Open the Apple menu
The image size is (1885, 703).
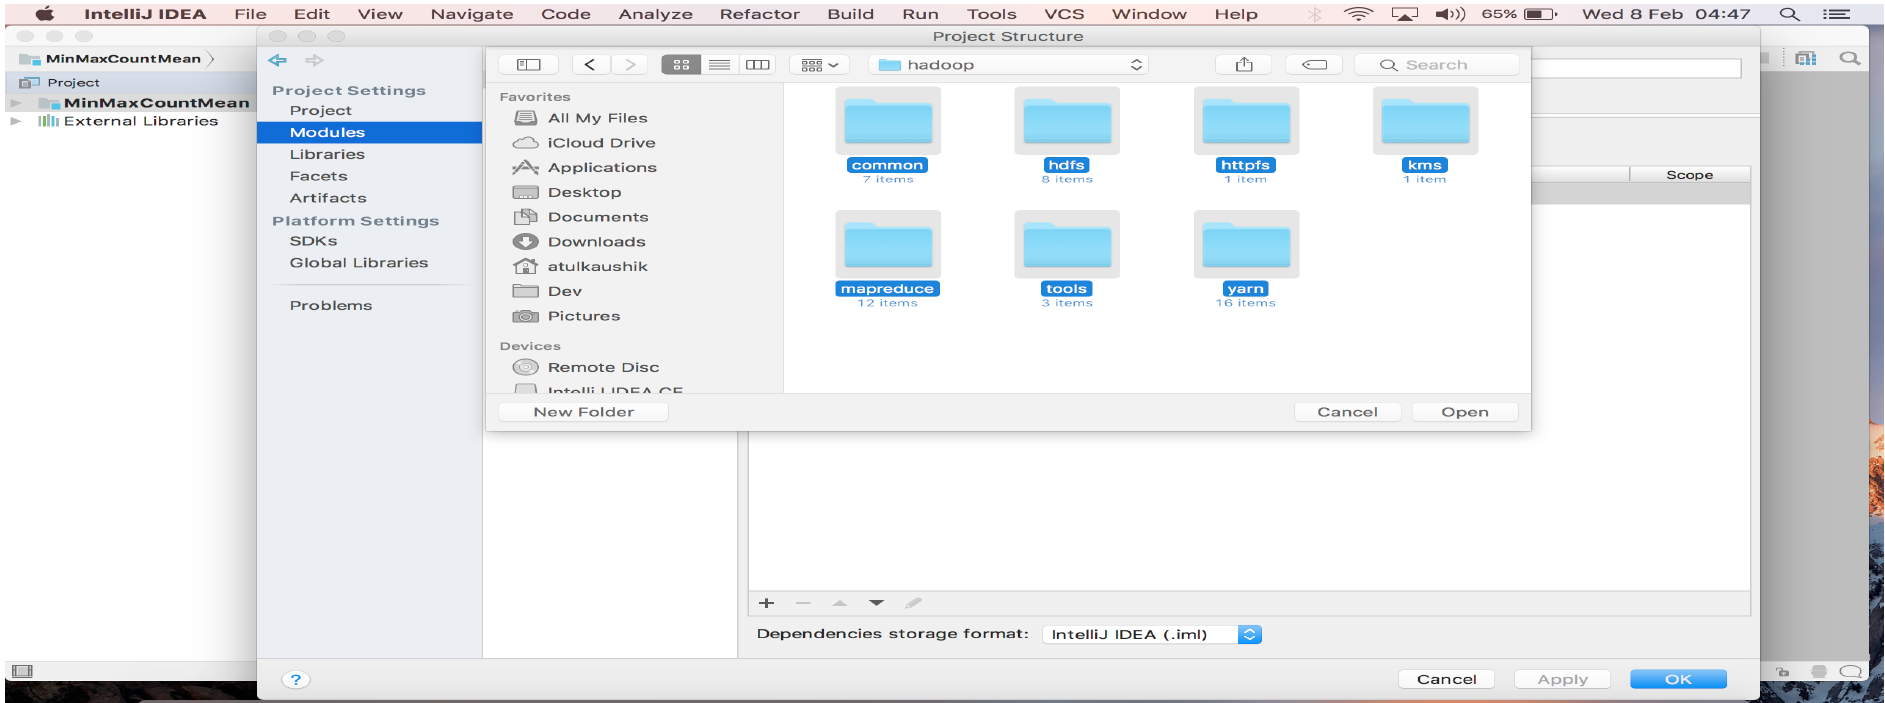click(45, 14)
